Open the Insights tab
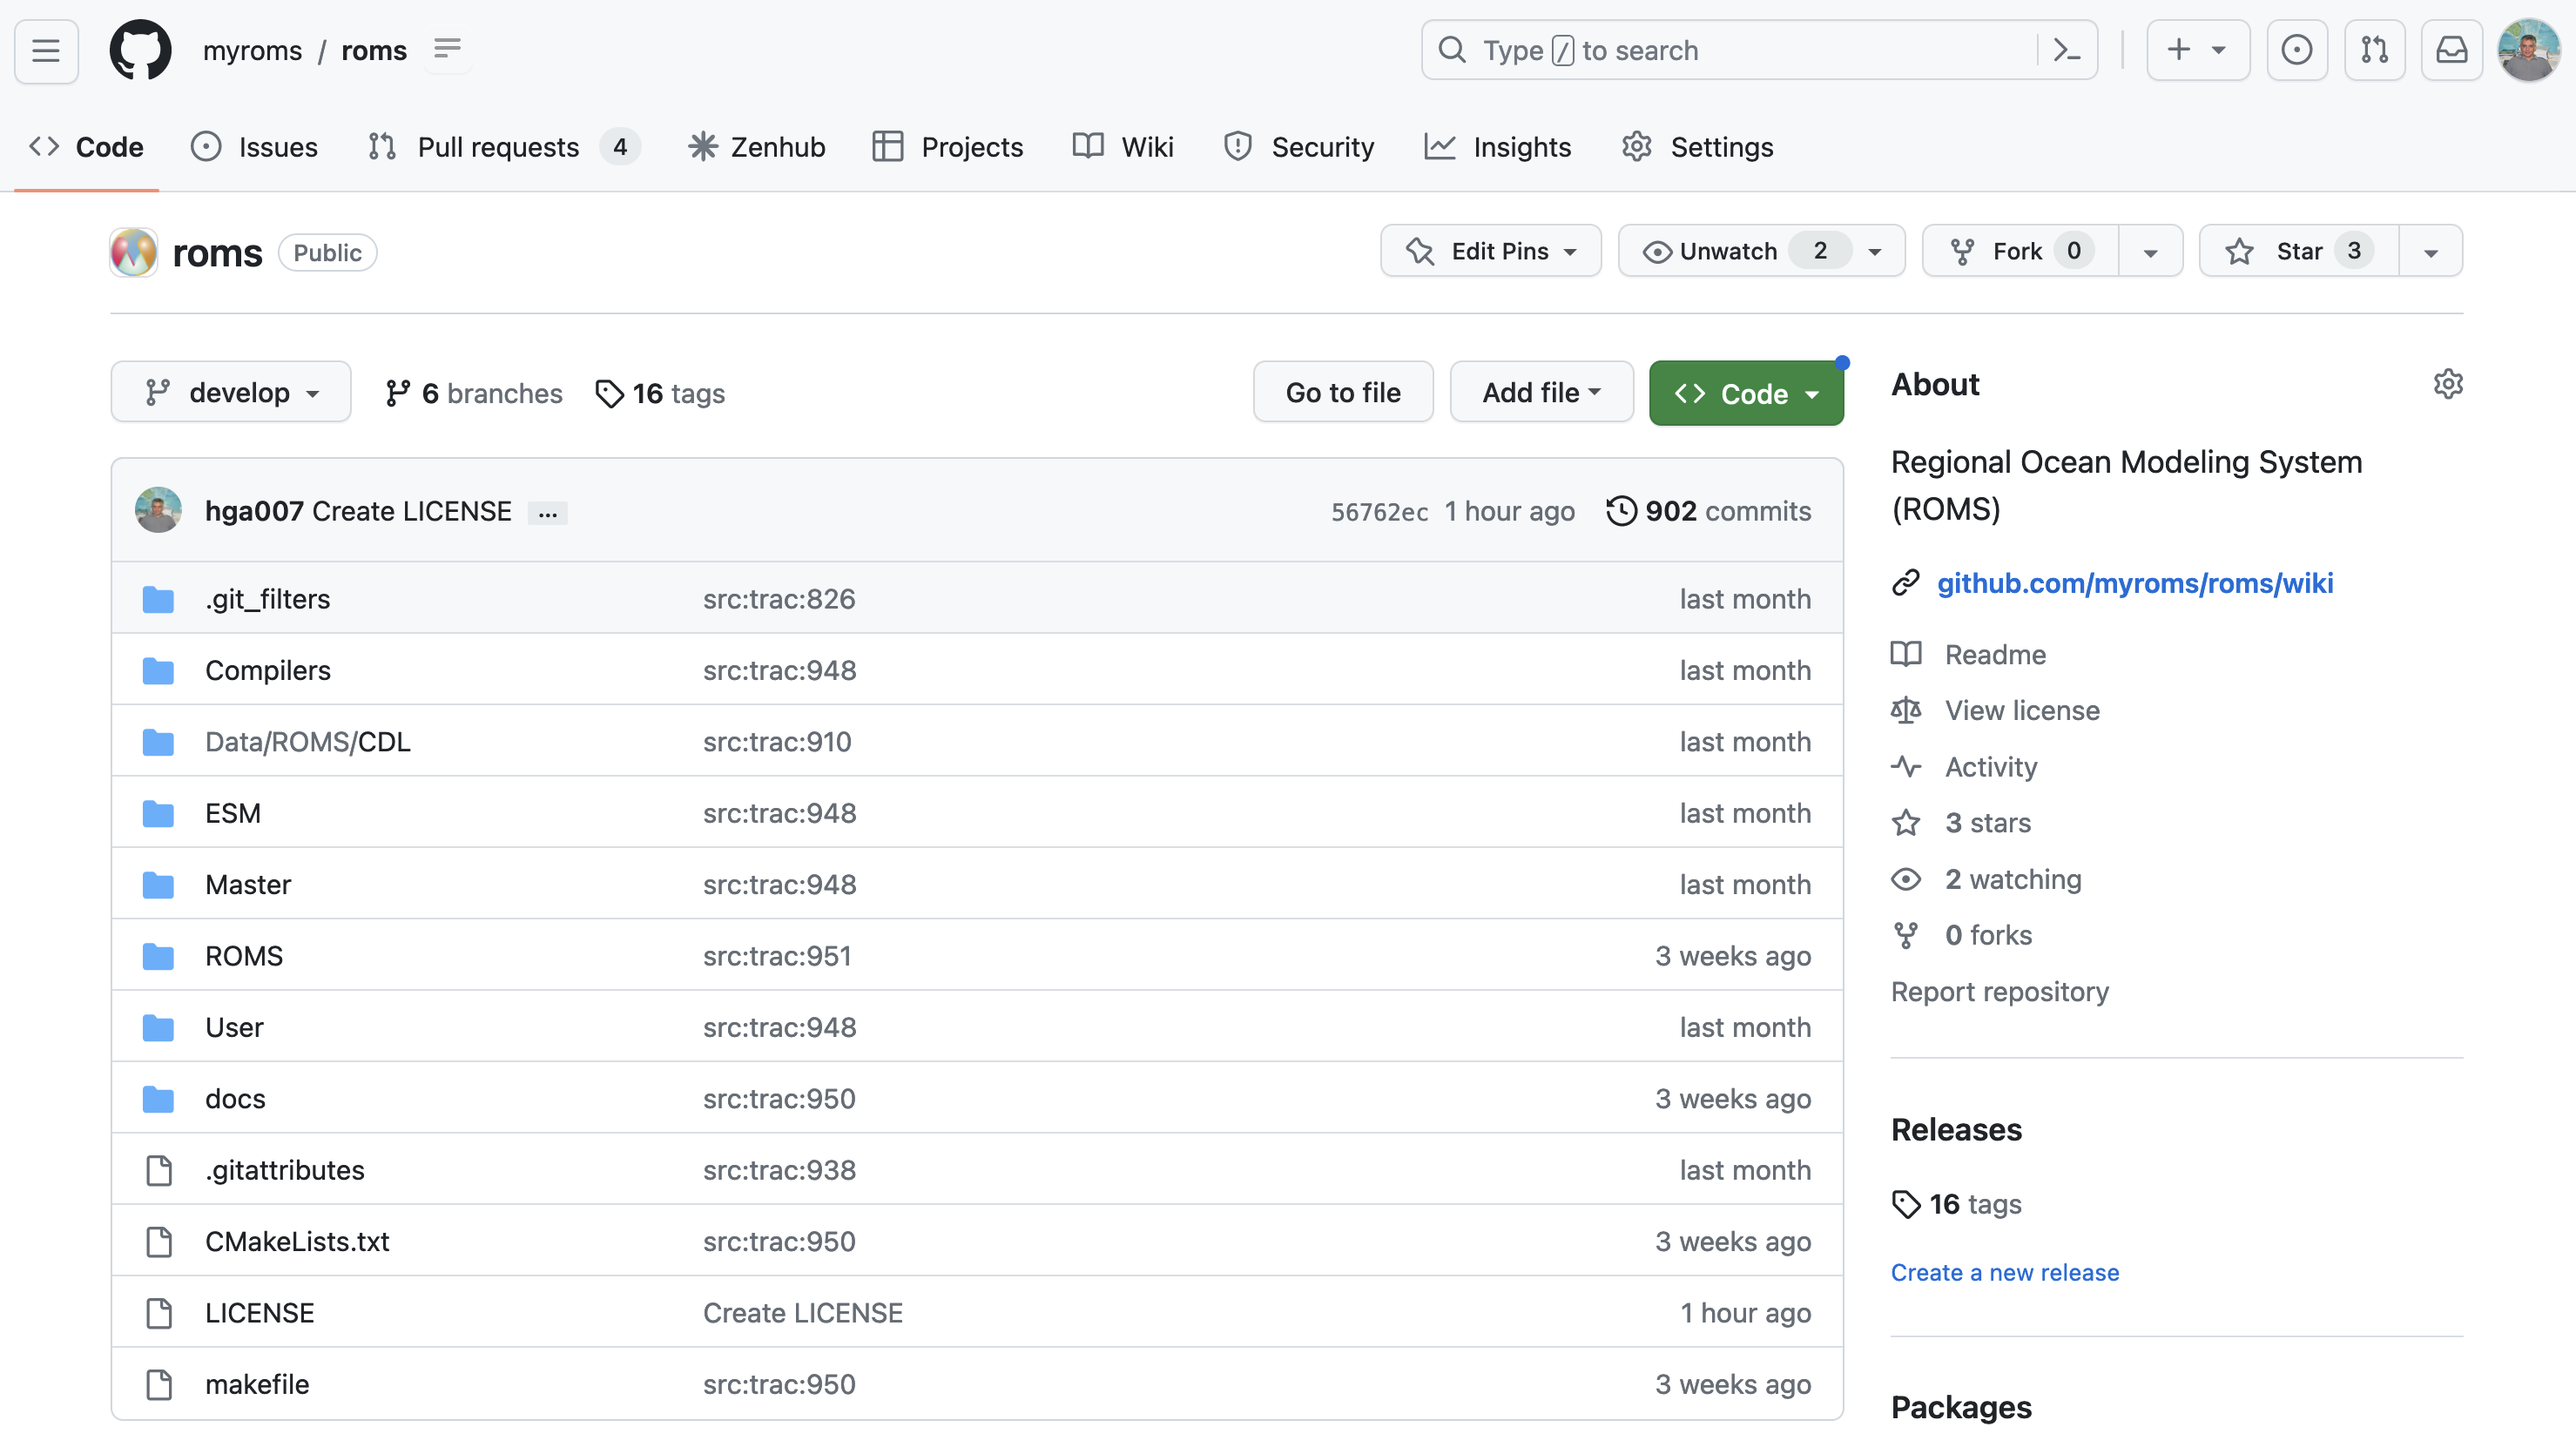This screenshot has width=2576, height=1447. [x=1497, y=147]
